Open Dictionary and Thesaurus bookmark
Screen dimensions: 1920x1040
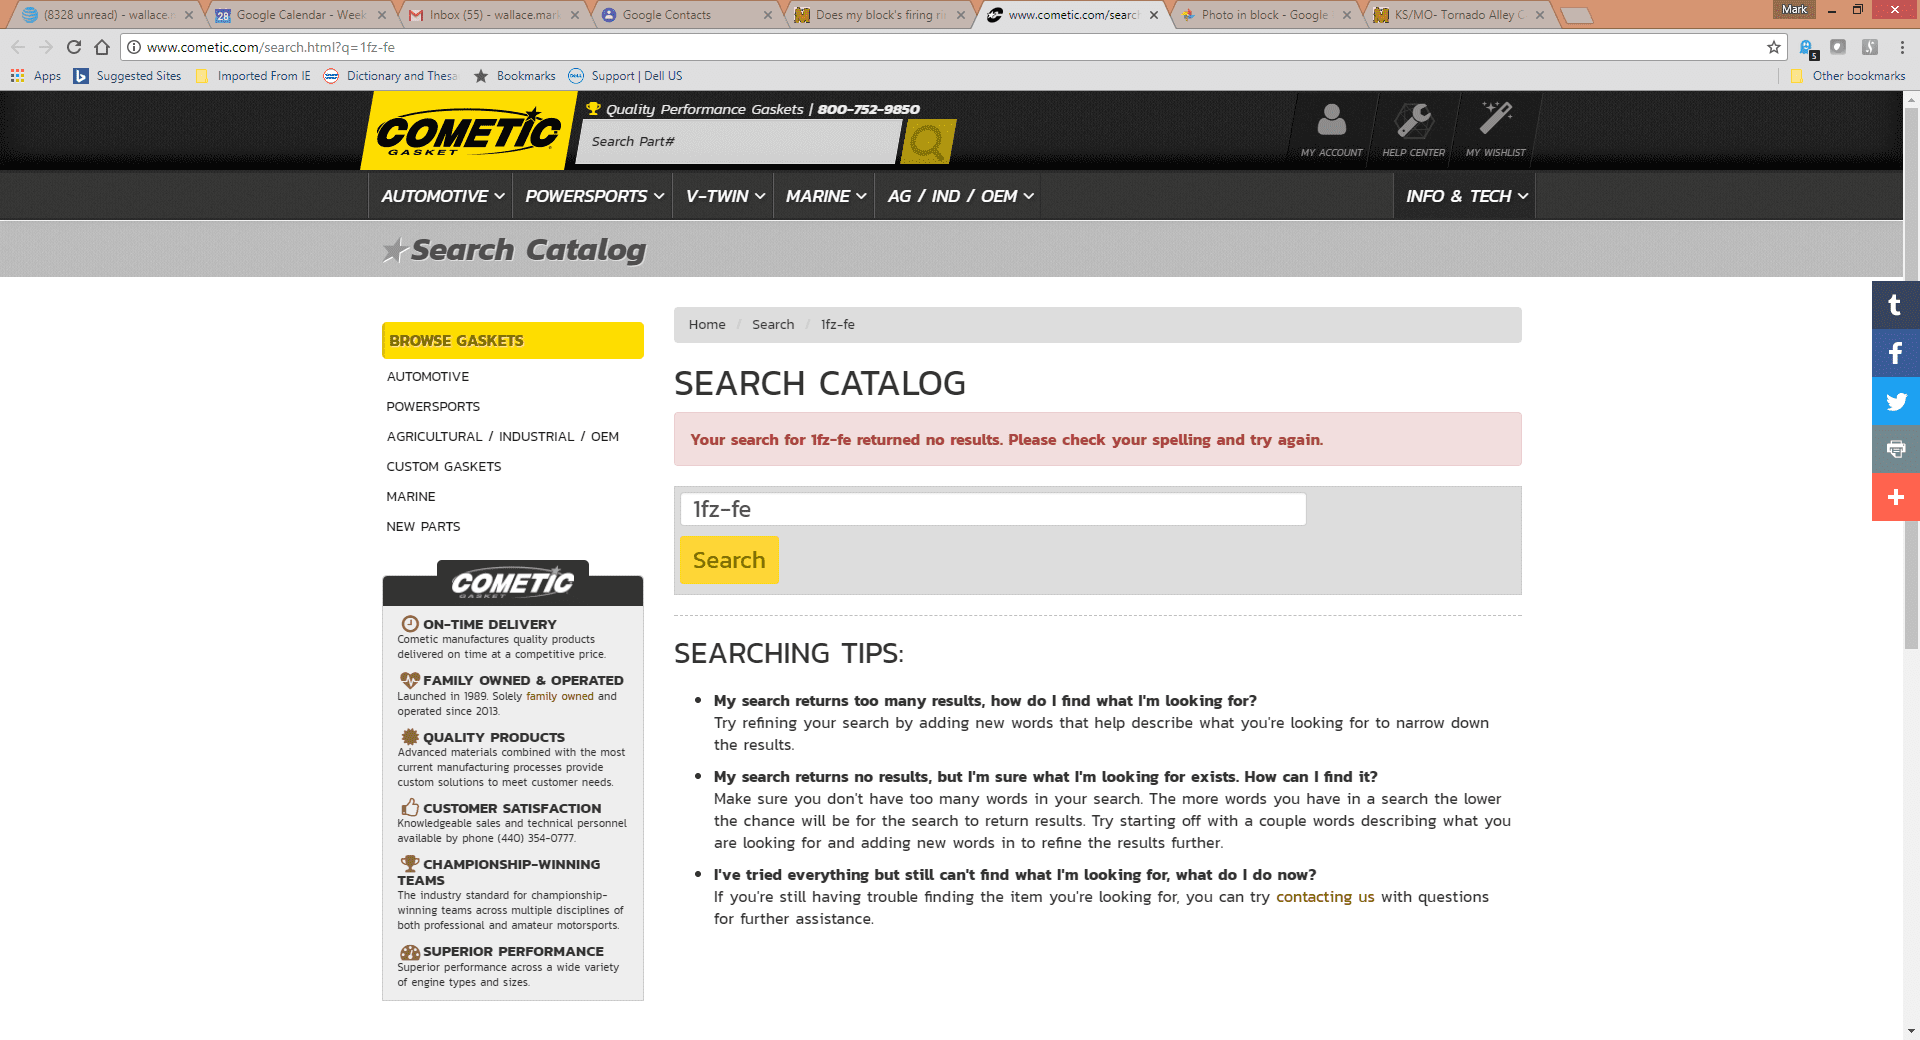pyautogui.click(x=391, y=76)
